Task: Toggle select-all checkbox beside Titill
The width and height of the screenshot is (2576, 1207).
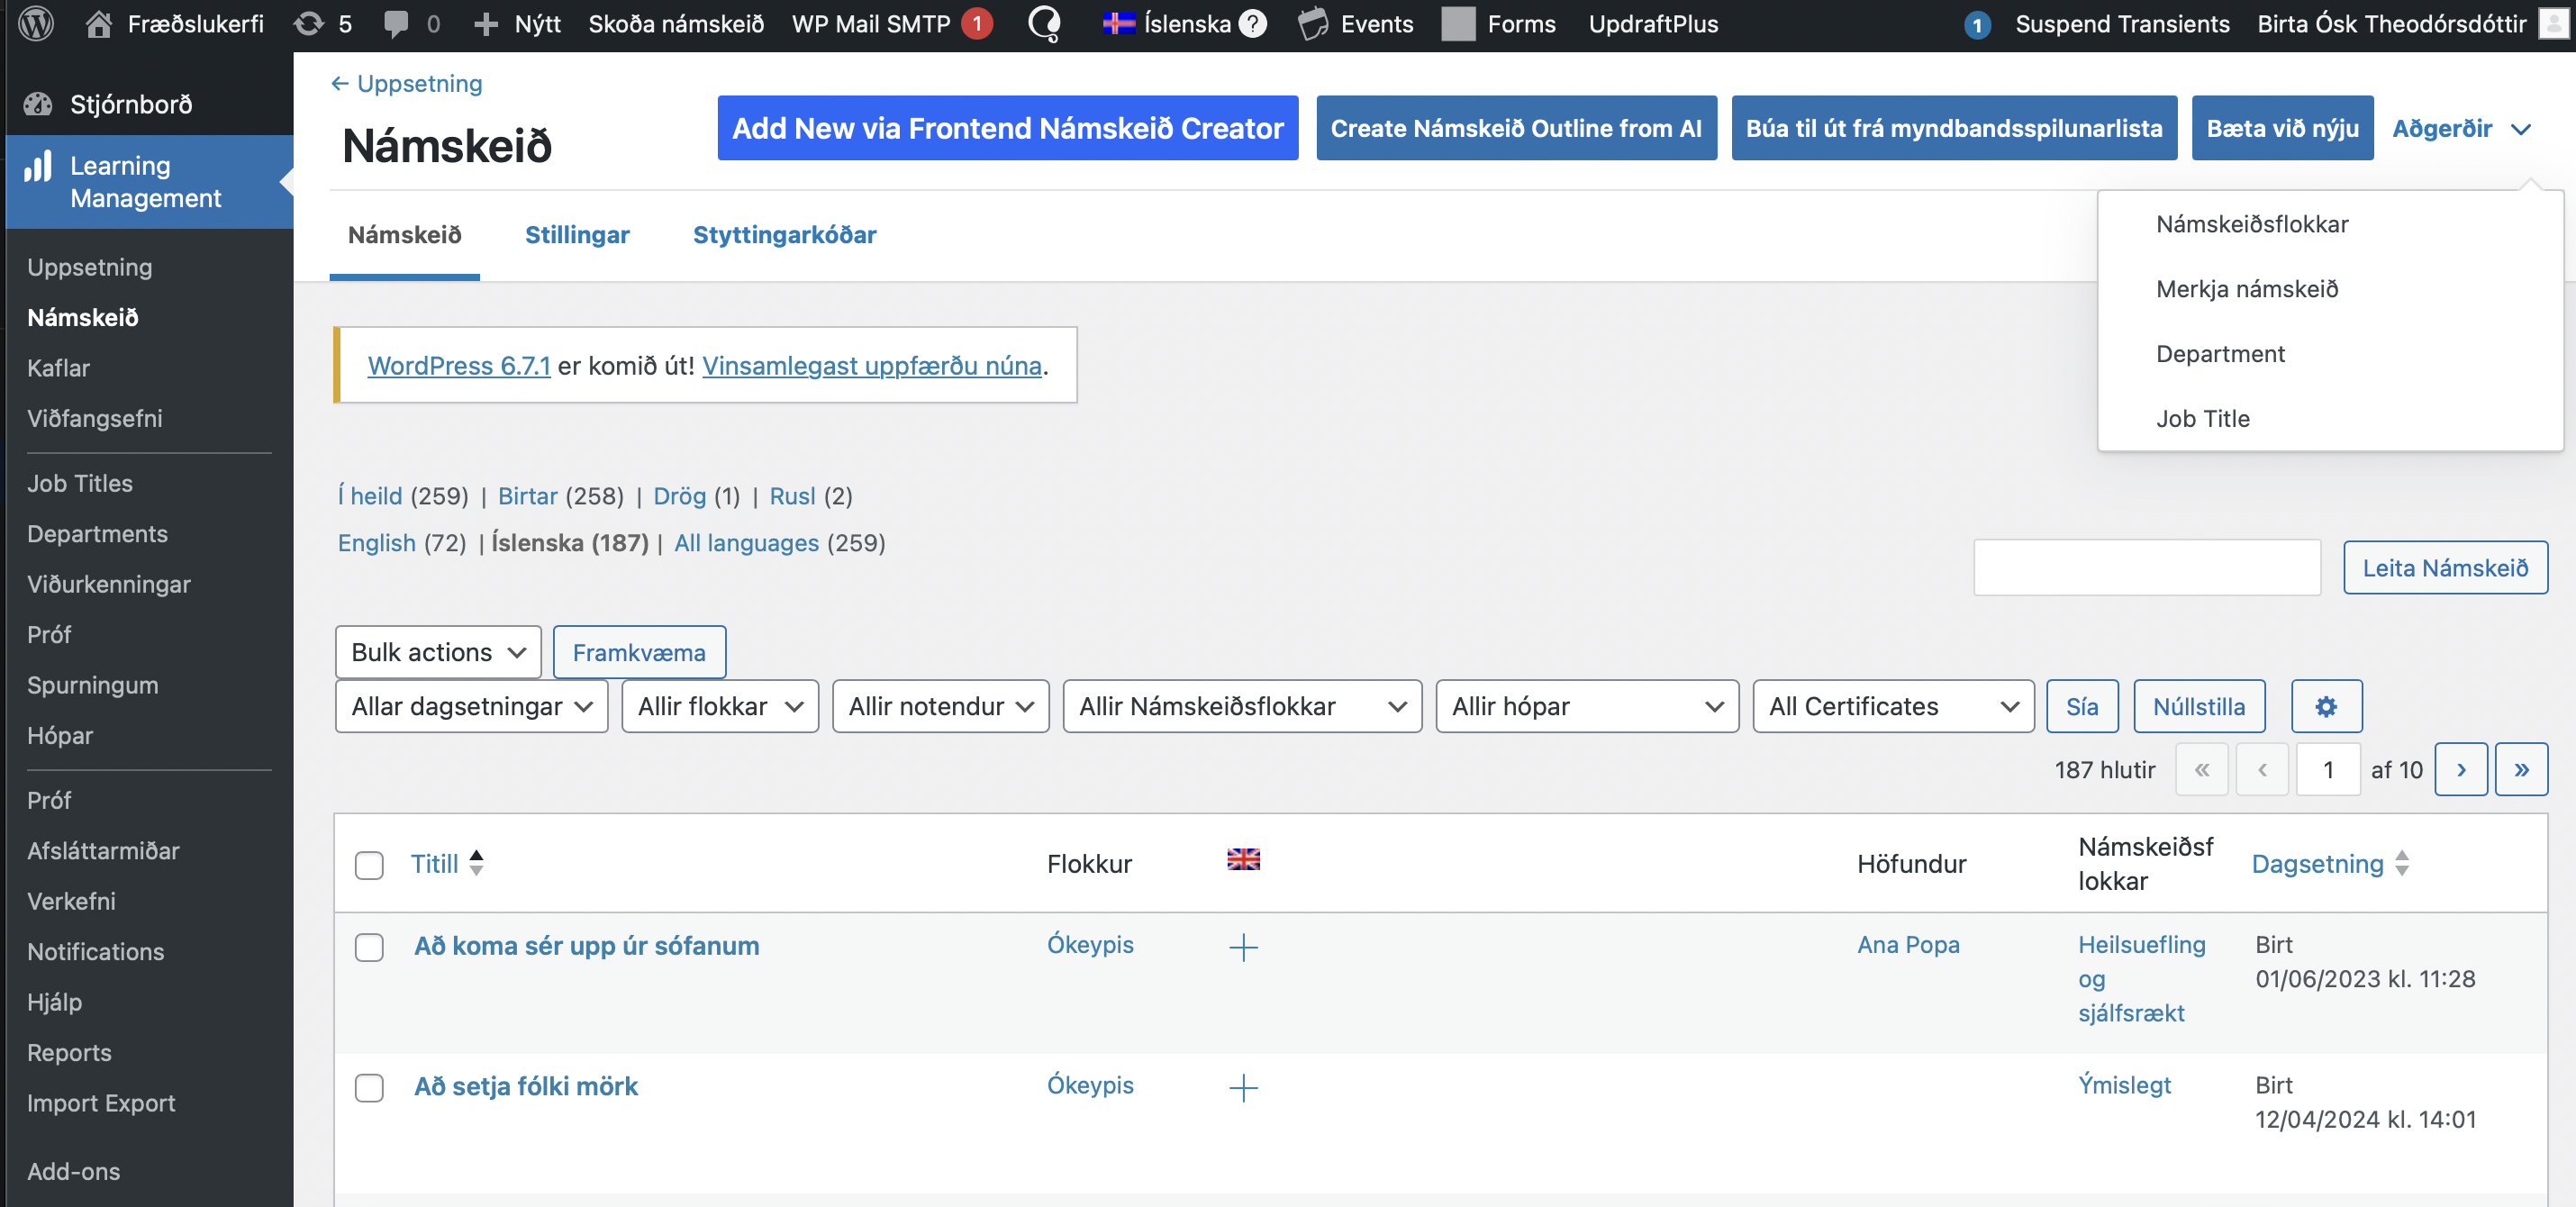Action: 369,864
